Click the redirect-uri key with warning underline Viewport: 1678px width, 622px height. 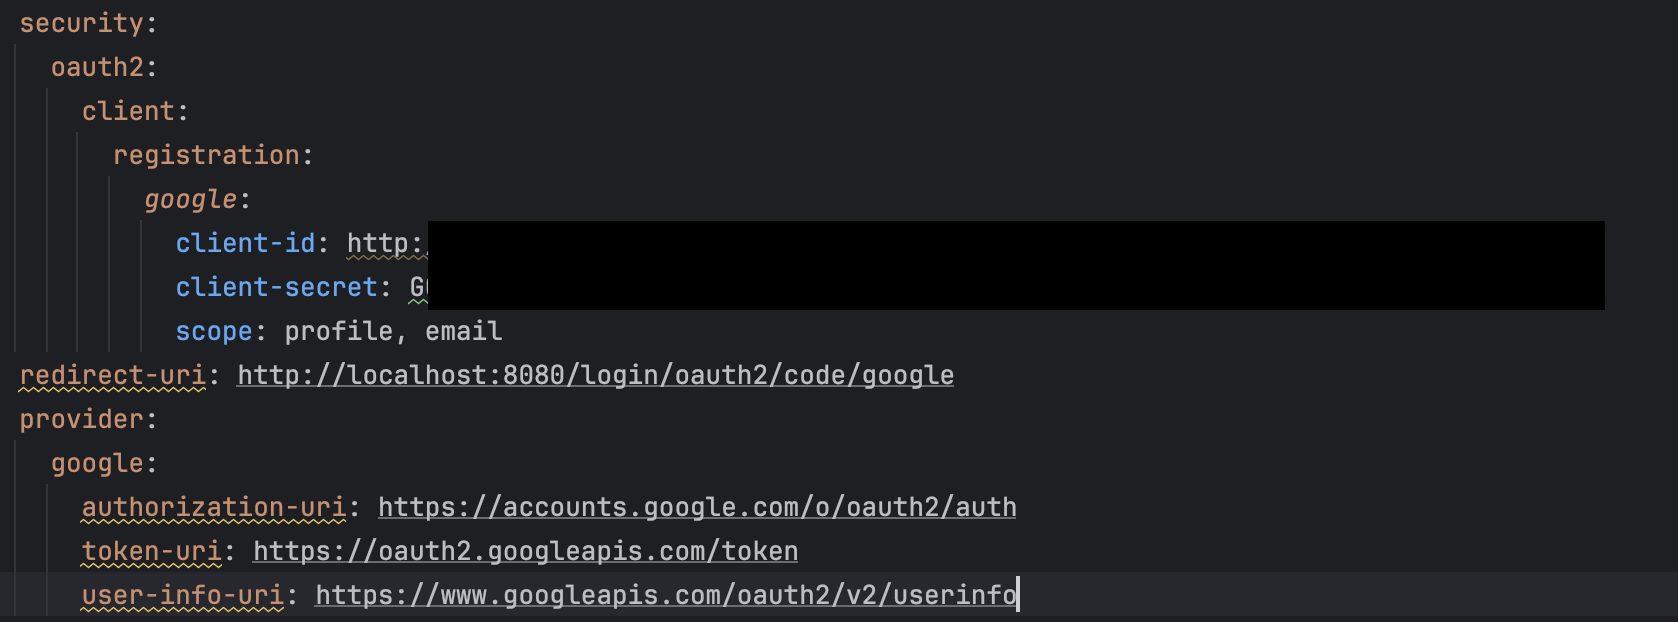113,375
